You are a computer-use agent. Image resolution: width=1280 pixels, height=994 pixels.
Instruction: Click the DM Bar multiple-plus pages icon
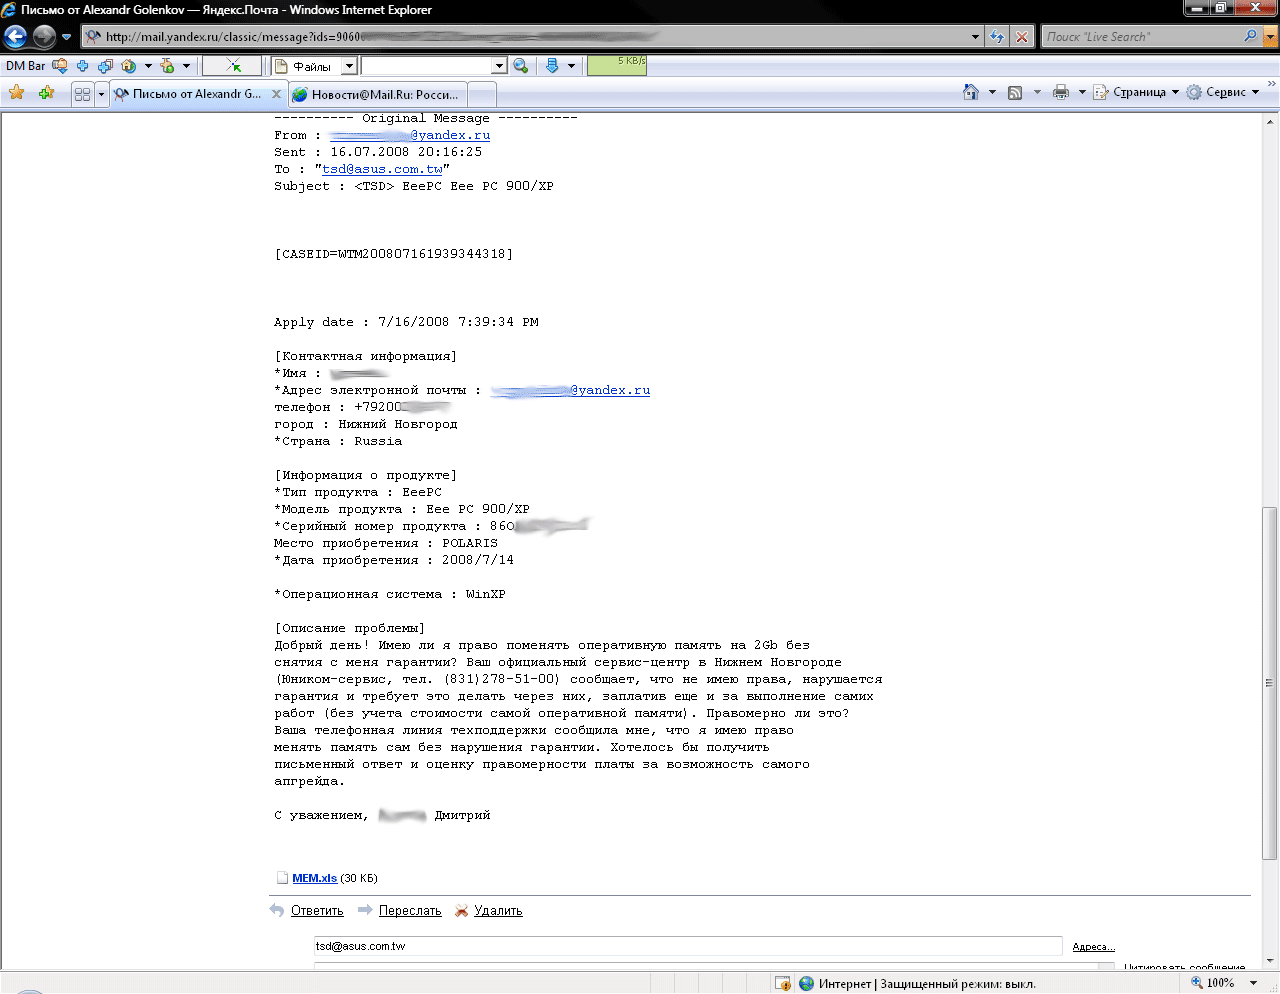tap(105, 66)
